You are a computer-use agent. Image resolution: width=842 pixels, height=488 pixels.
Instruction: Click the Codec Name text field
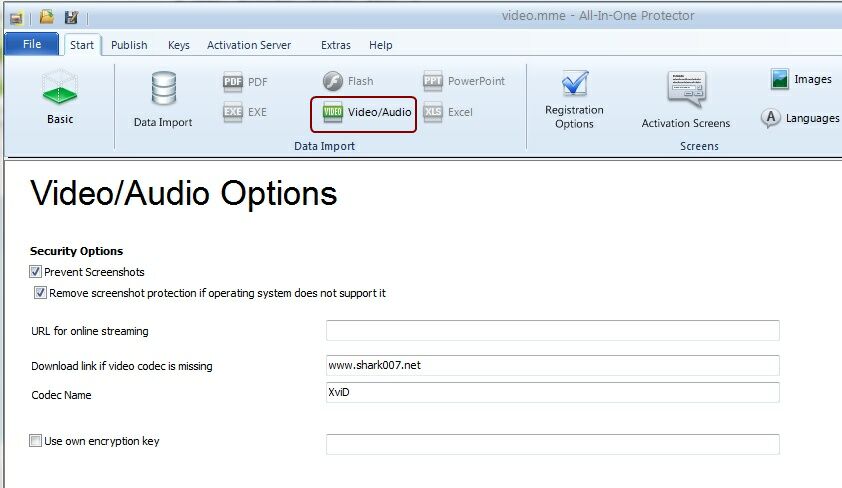(552, 393)
